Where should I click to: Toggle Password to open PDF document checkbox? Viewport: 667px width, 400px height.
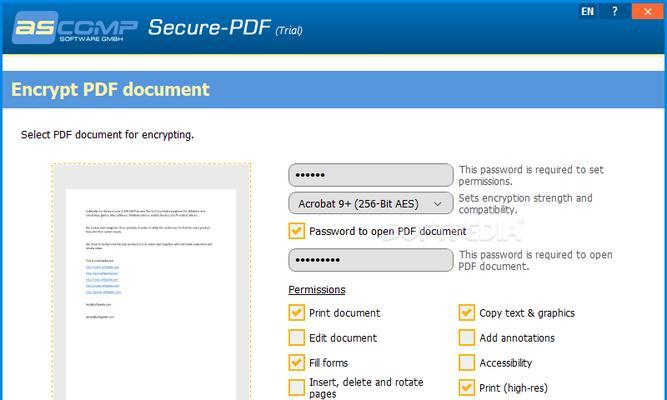[296, 231]
